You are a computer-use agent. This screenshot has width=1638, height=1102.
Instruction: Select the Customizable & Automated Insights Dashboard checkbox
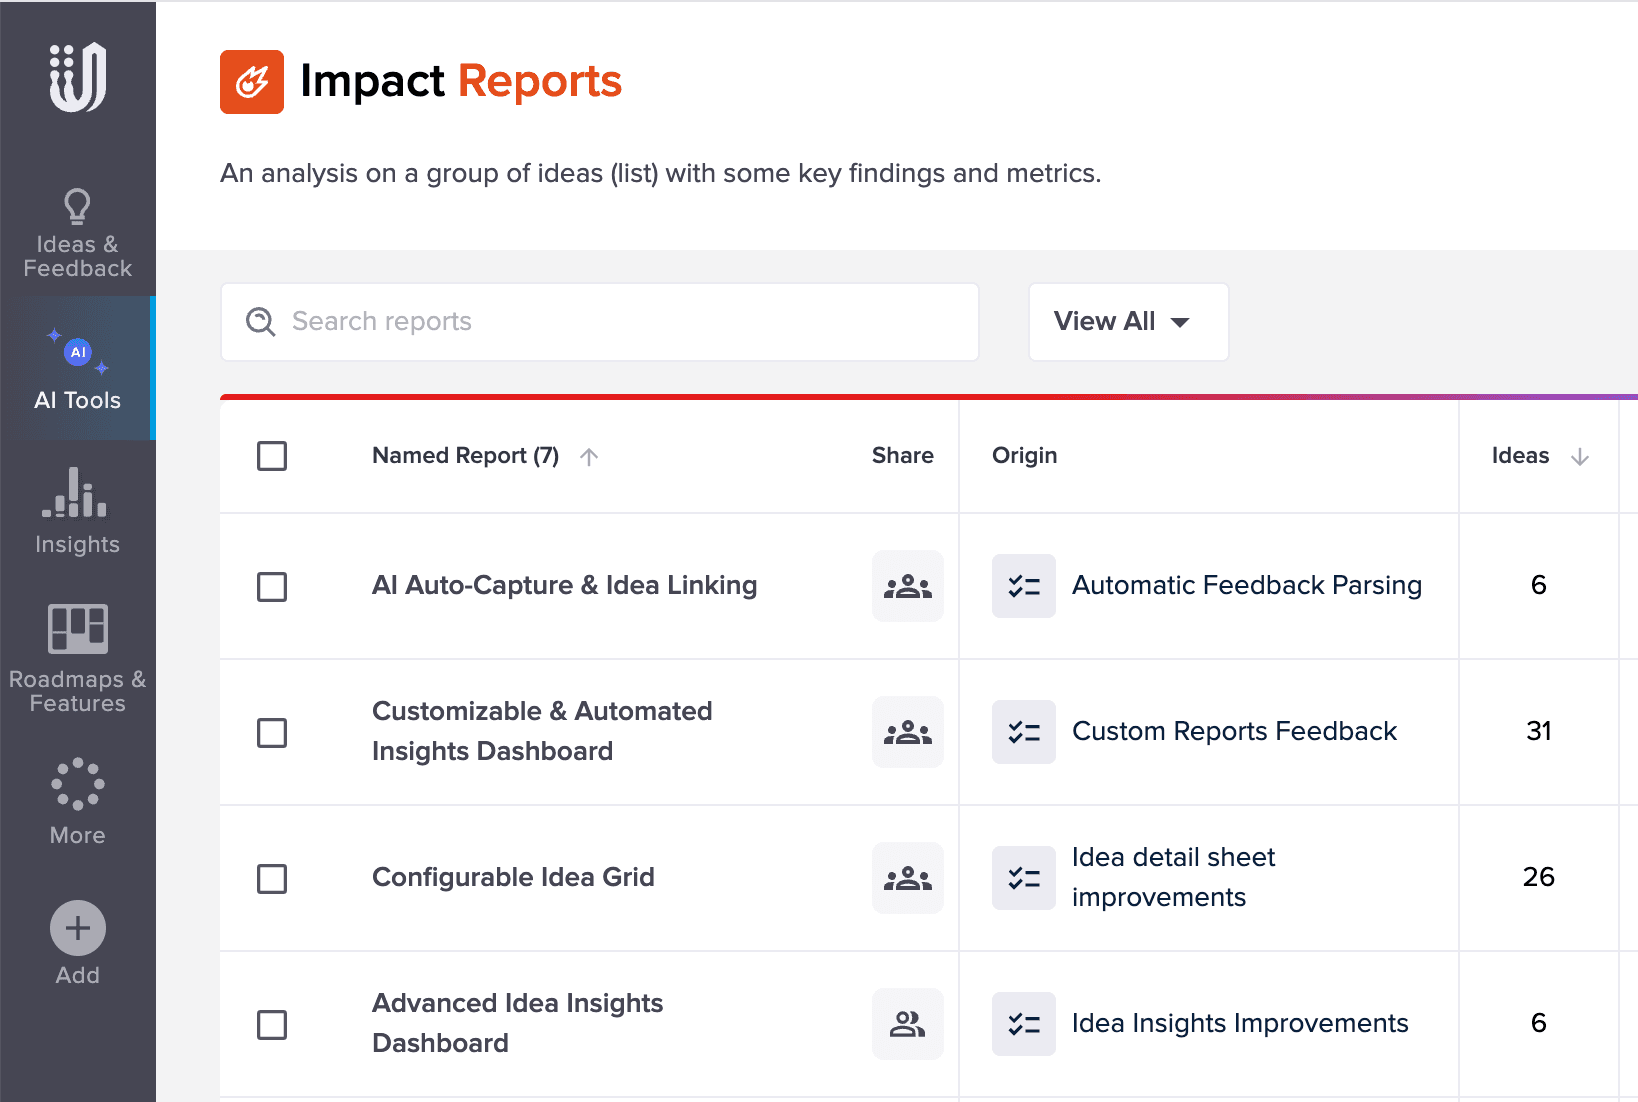pyautogui.click(x=272, y=733)
